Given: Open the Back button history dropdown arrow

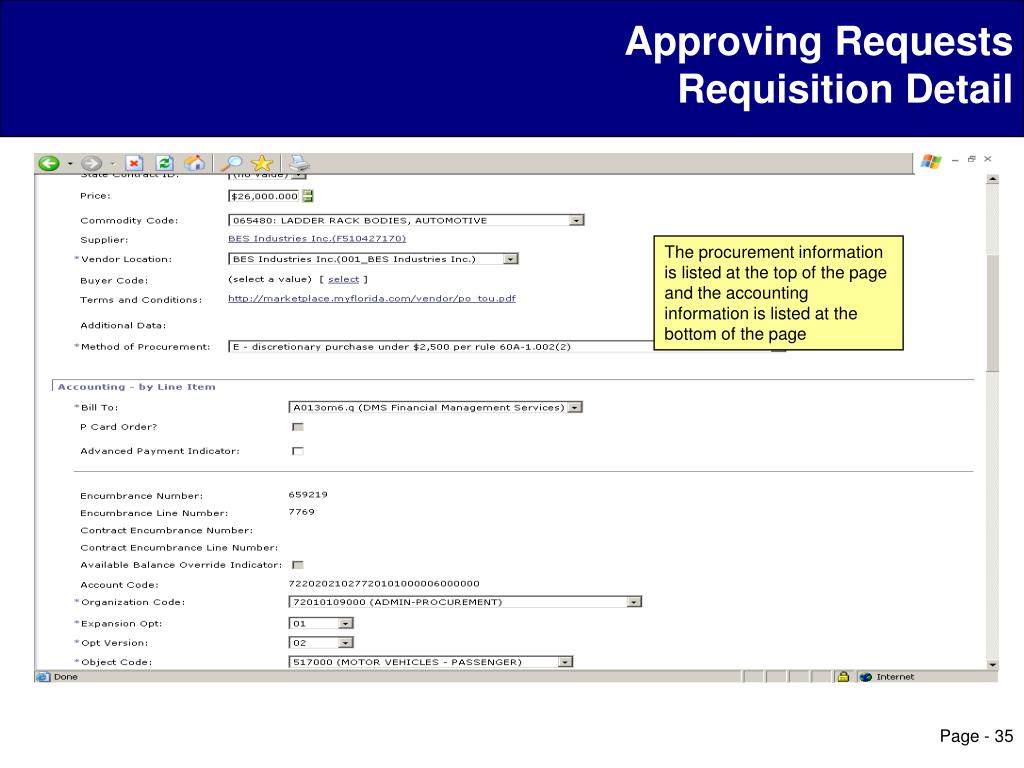Looking at the screenshot, I should click(70, 164).
